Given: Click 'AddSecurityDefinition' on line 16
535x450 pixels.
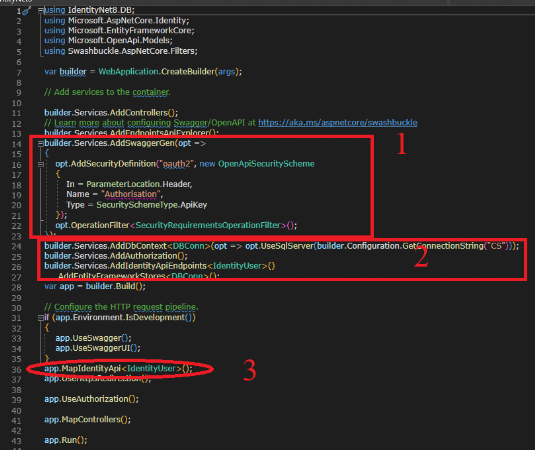Looking at the screenshot, I should (113, 164).
